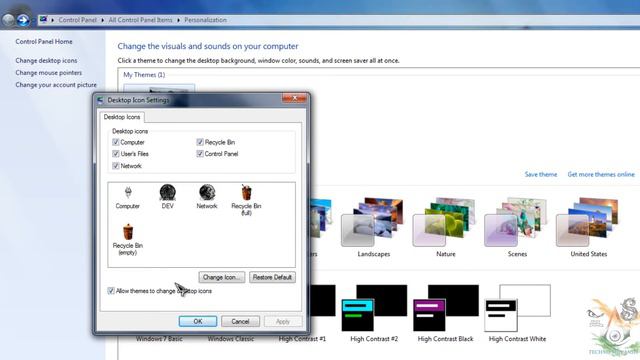Toggle the Computer desktop icon checkbox
The image size is (640, 360).
(116, 142)
